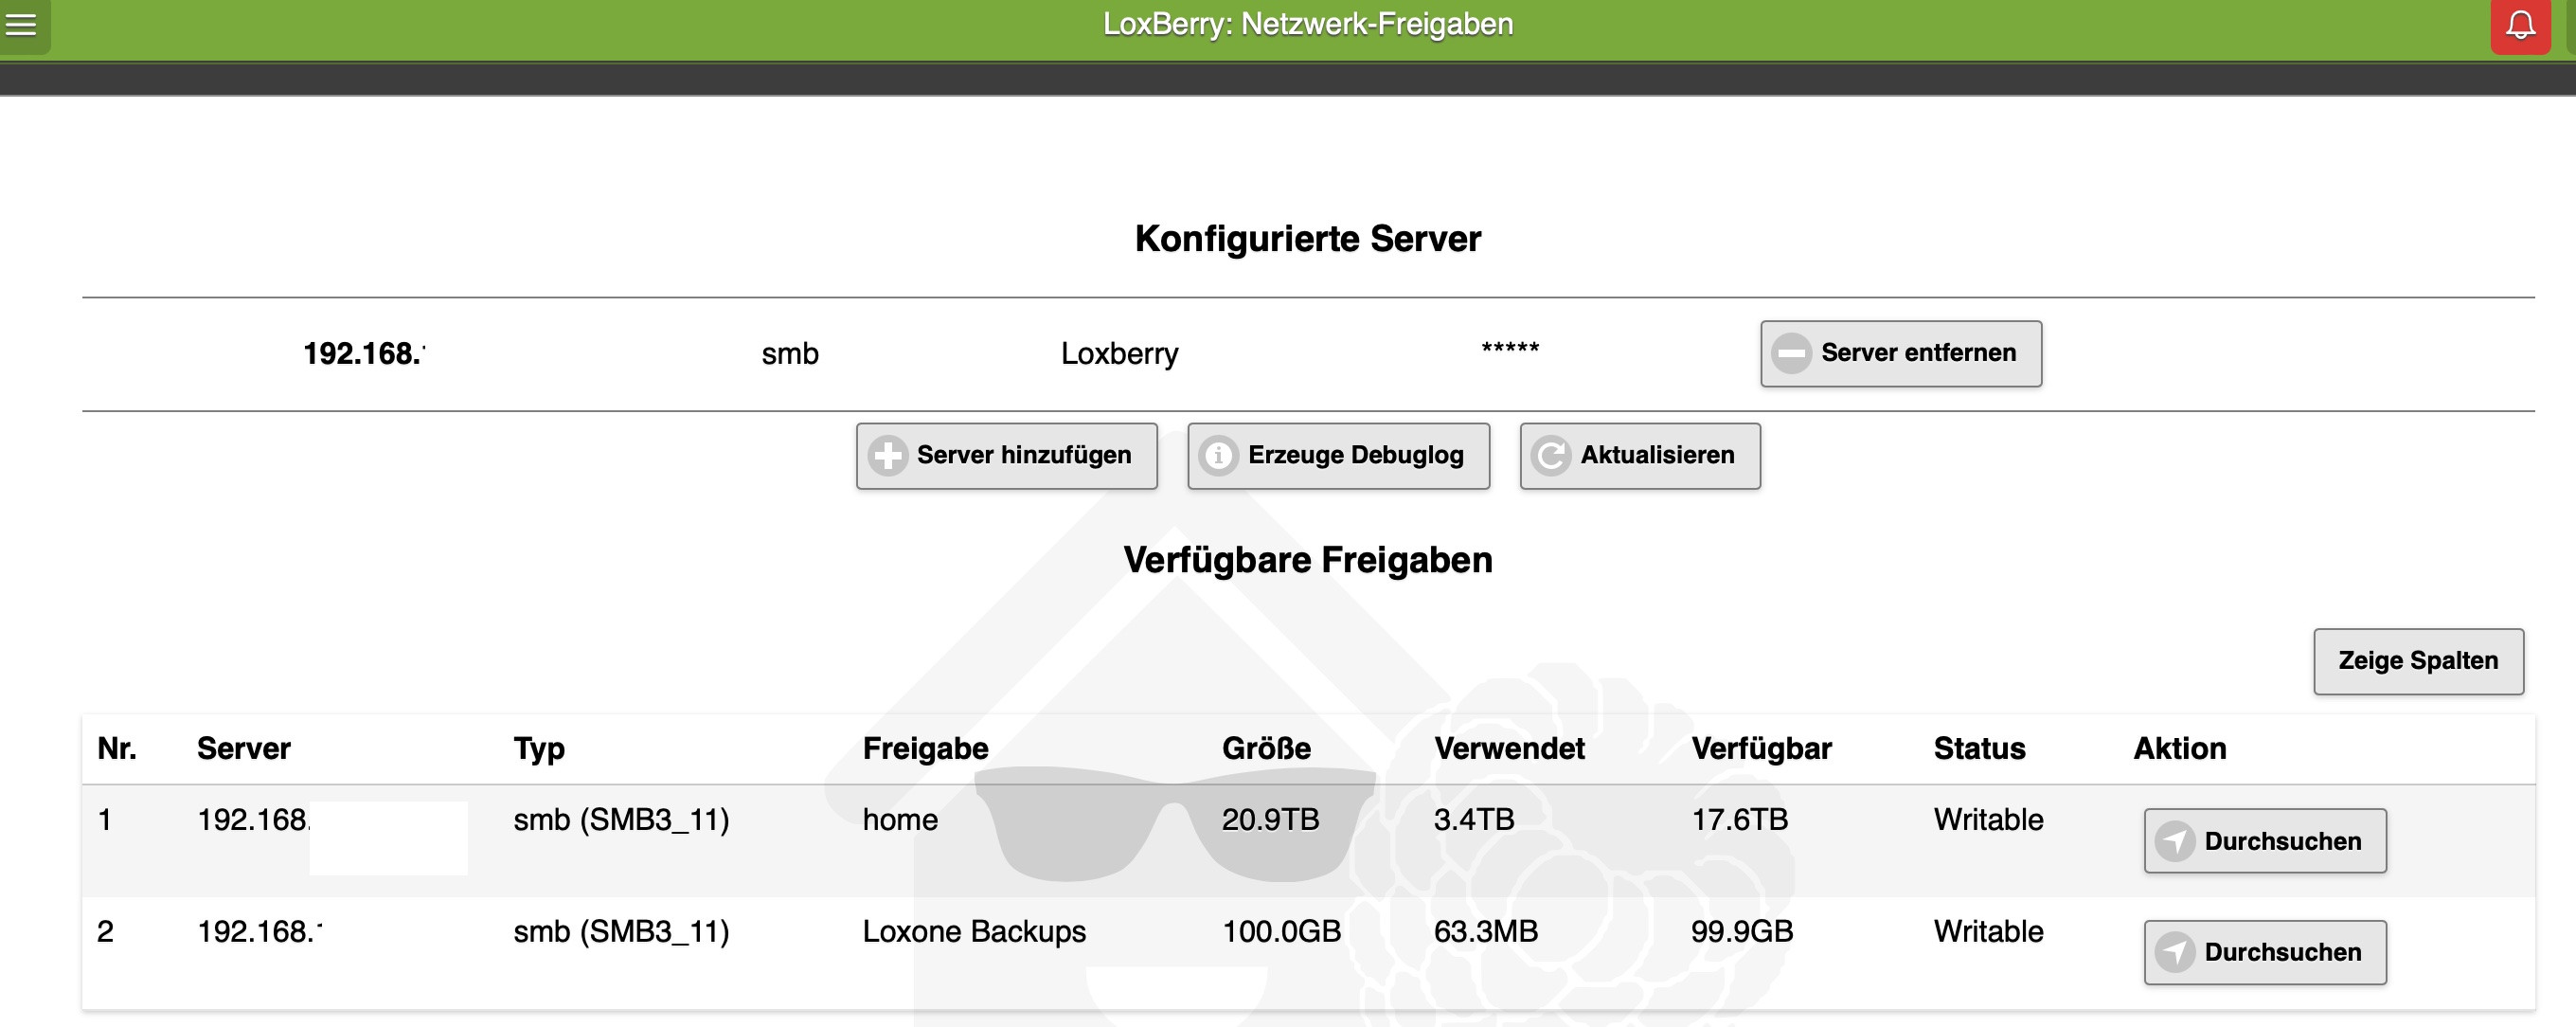Click refresh icon on Aktualisieren
Viewport: 2576px width, 1027px height.
click(1551, 456)
